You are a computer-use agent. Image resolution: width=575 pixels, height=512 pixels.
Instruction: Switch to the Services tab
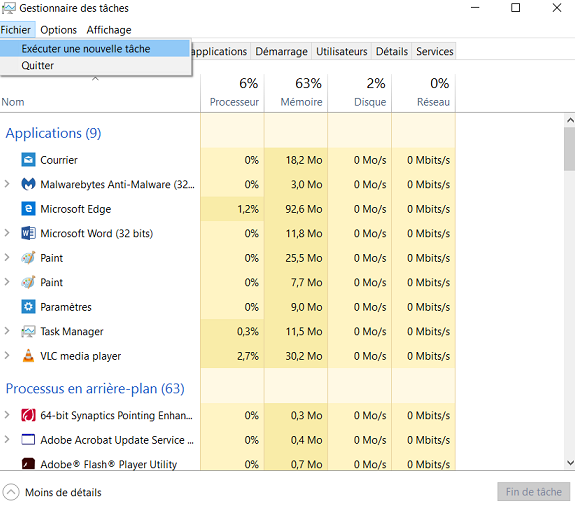[435, 51]
